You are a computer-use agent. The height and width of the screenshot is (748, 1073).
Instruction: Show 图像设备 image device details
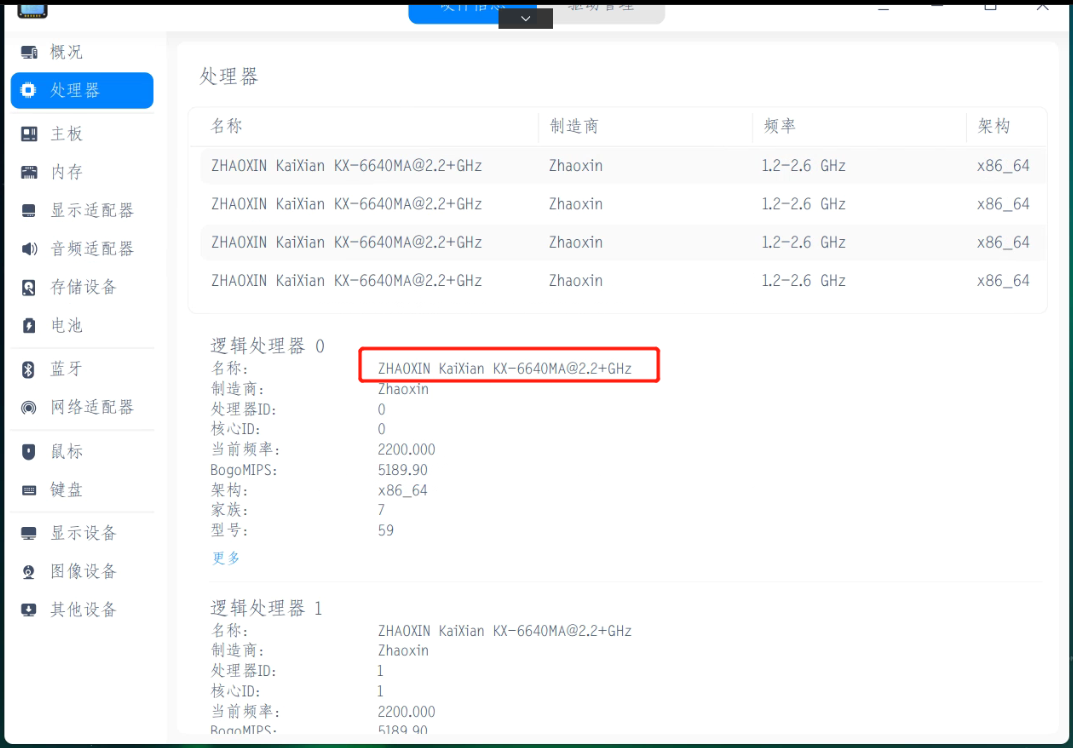click(x=82, y=571)
